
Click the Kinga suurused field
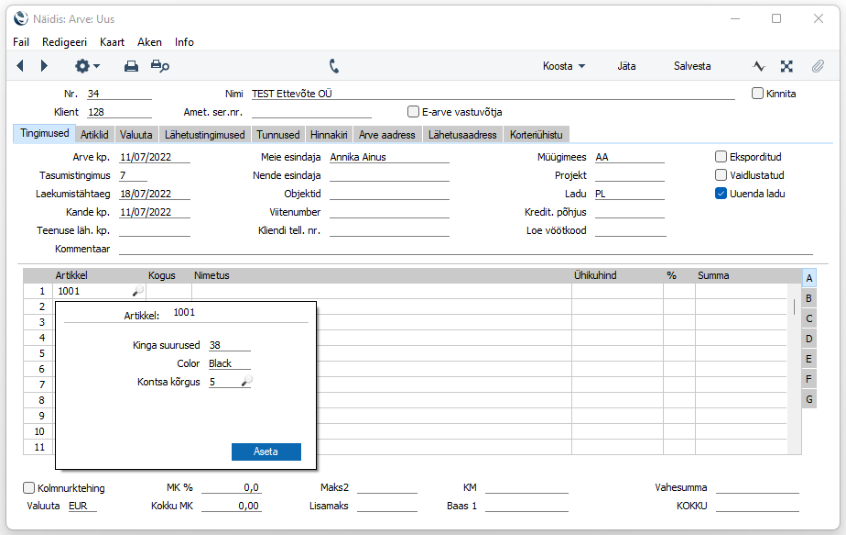pyautogui.click(x=229, y=345)
